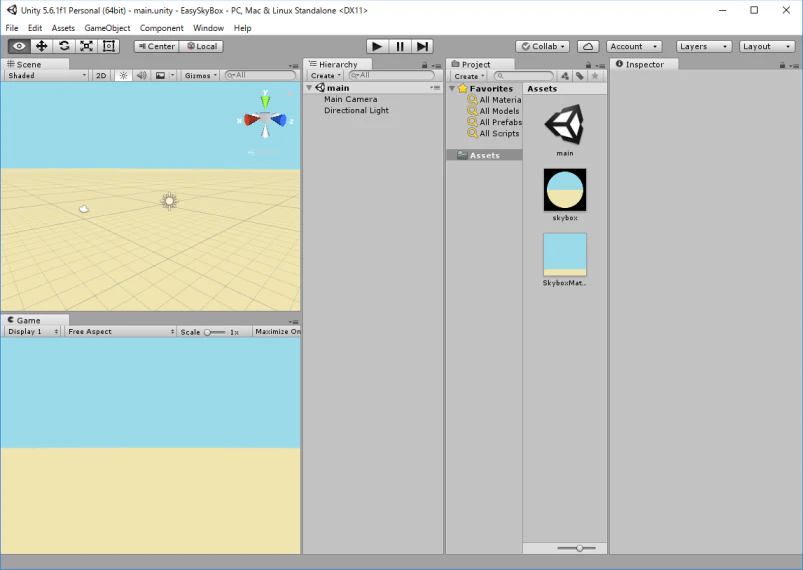Toggle 2D scene view mode
The height and width of the screenshot is (570, 803).
101,75
